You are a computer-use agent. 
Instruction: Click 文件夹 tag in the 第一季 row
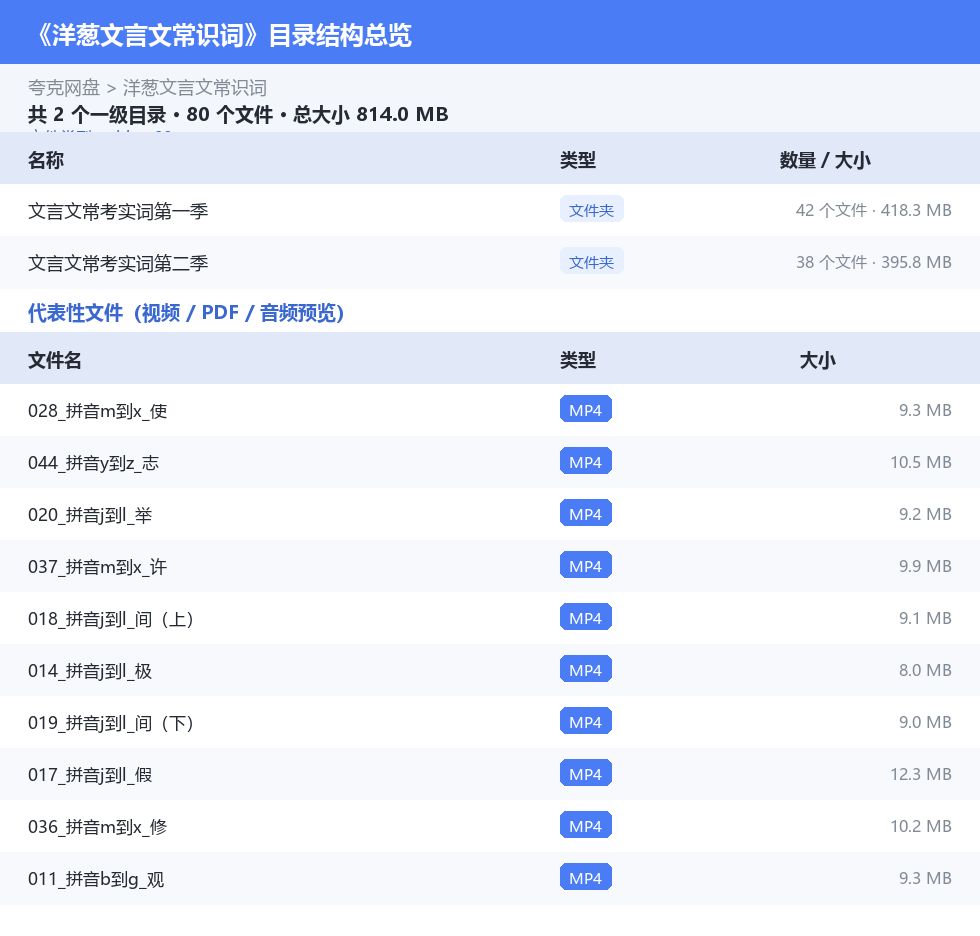[591, 210]
